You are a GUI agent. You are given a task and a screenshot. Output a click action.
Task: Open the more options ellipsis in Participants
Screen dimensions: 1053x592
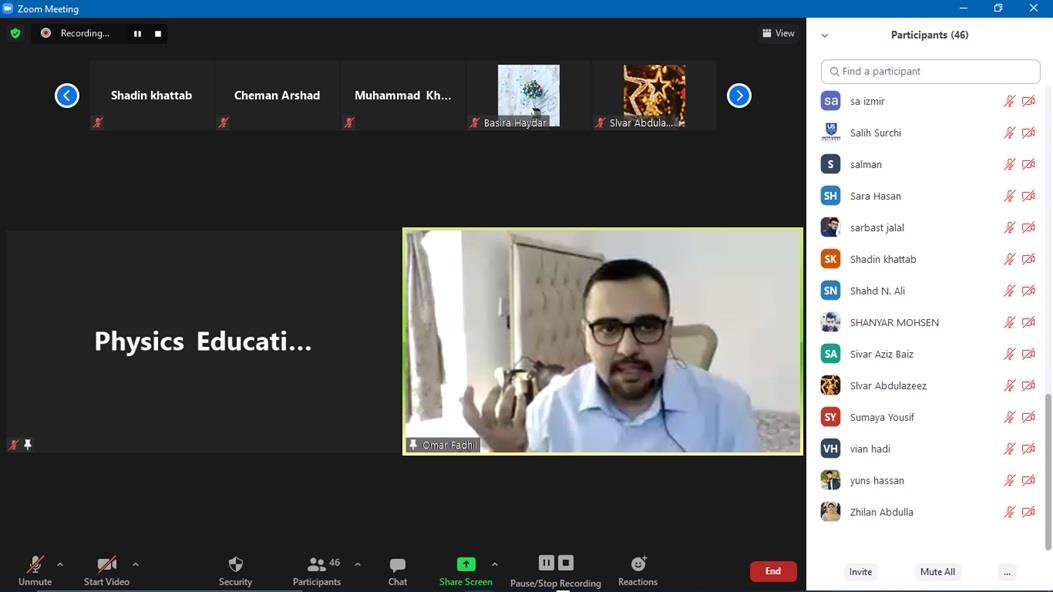(x=1007, y=572)
